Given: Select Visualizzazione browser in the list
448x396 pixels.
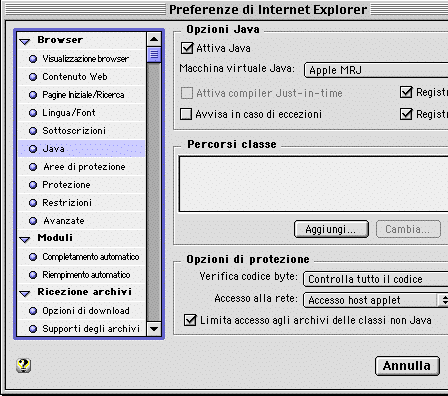Looking at the screenshot, I should pyautogui.click(x=82, y=59).
